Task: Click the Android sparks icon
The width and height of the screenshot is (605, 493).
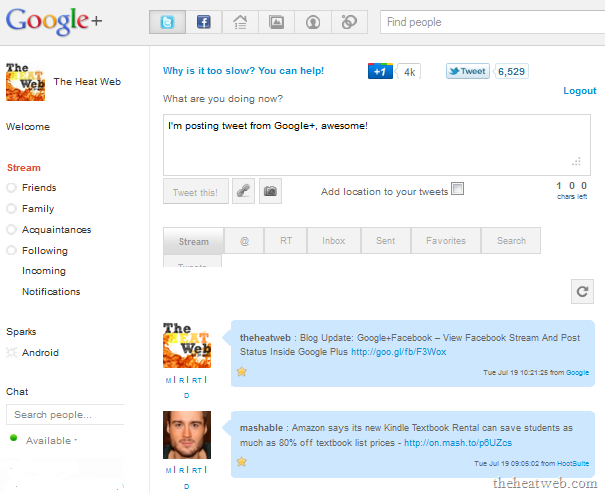Action: pyautogui.click(x=12, y=352)
